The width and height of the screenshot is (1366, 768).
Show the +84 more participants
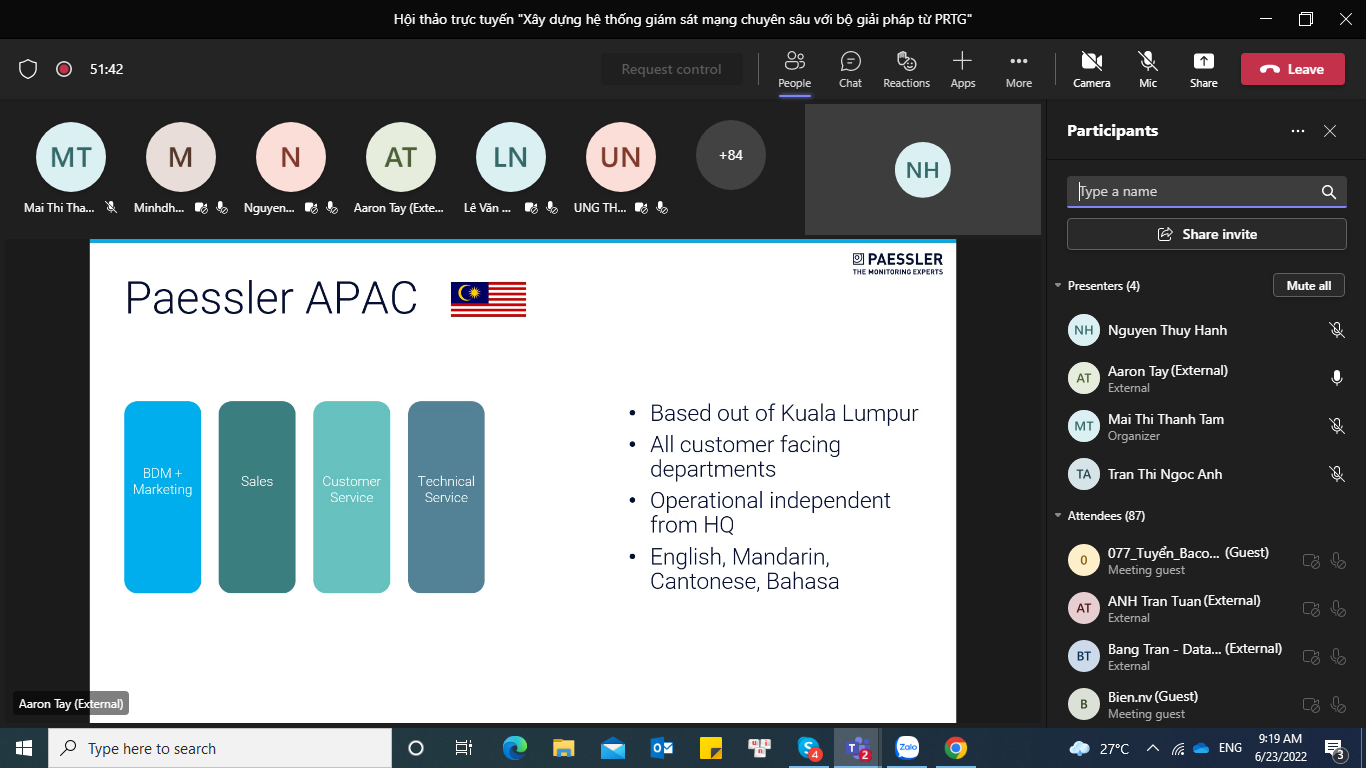[731, 155]
